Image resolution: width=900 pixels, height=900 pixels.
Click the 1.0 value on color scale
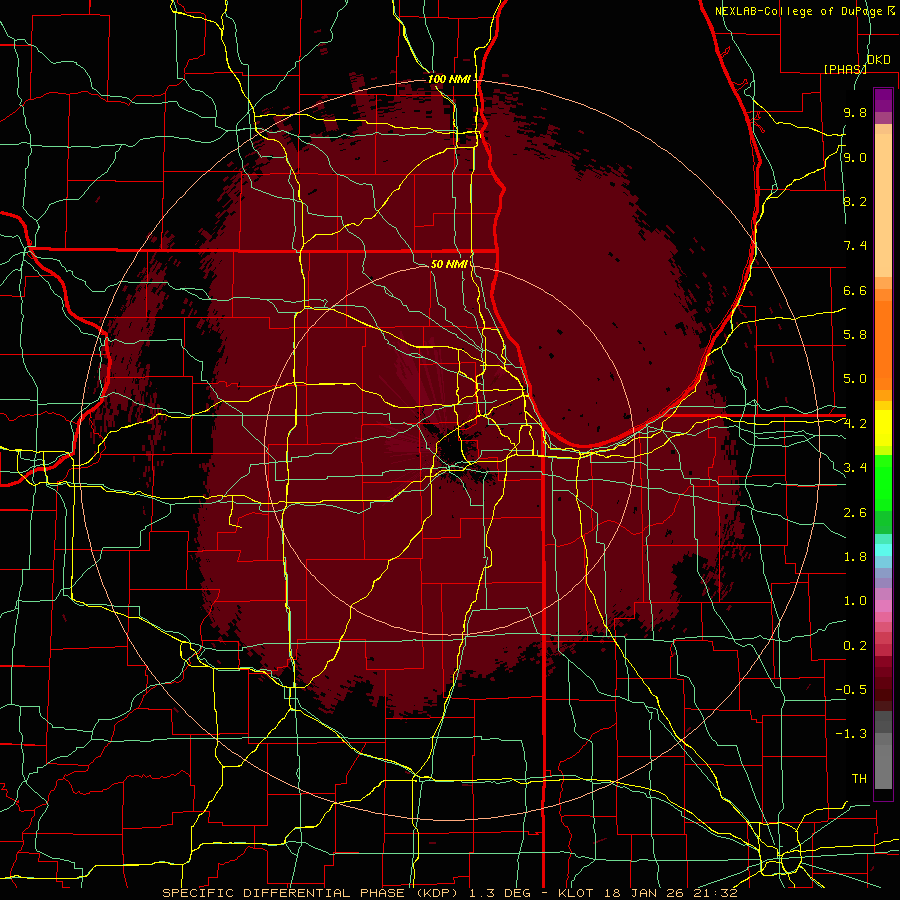(x=855, y=601)
